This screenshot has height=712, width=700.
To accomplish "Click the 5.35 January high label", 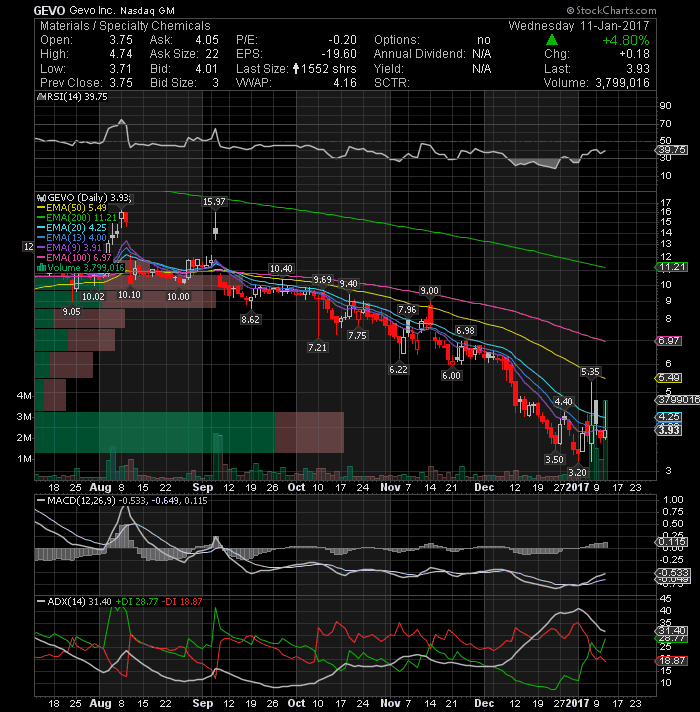I will point(590,372).
